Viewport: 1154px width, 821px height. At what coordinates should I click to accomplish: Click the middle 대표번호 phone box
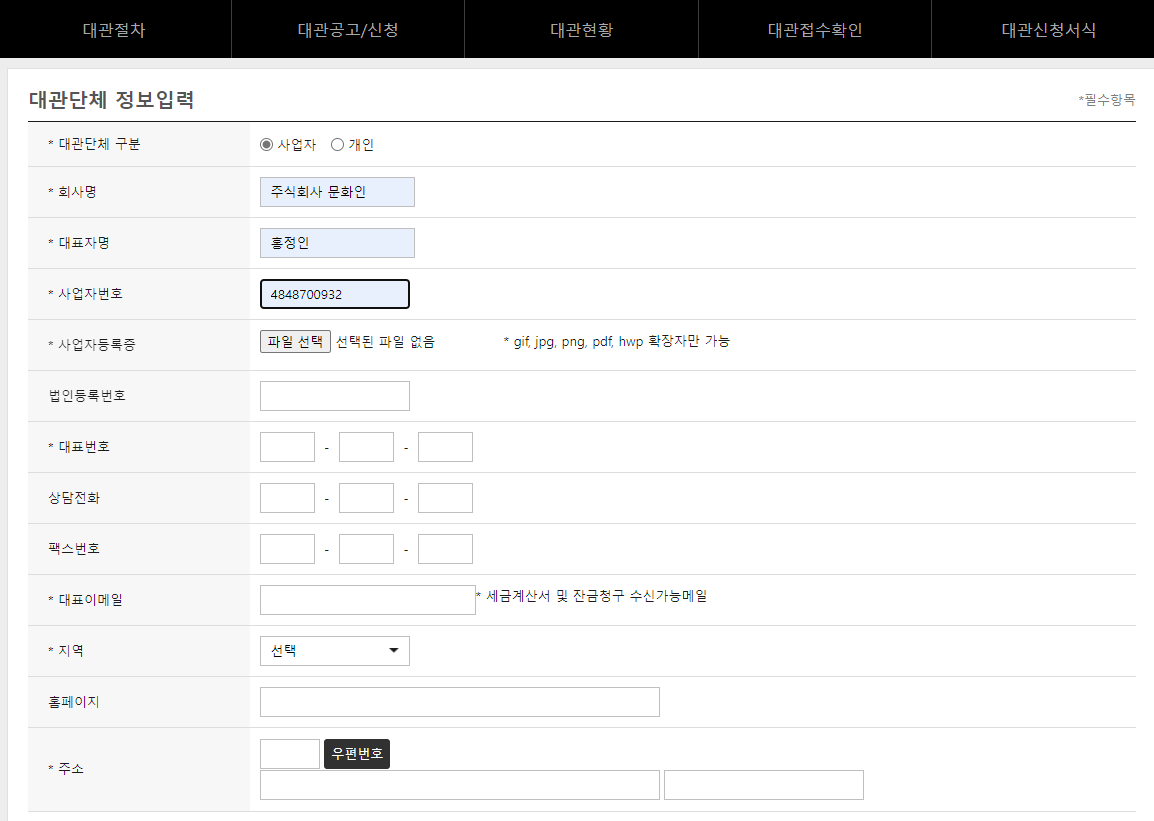(367, 447)
